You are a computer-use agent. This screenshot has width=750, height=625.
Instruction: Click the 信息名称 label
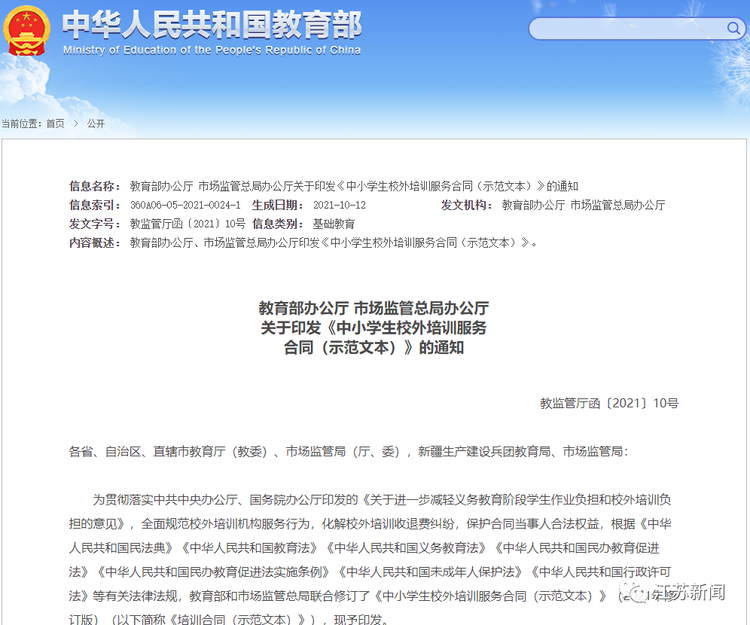[94, 186]
